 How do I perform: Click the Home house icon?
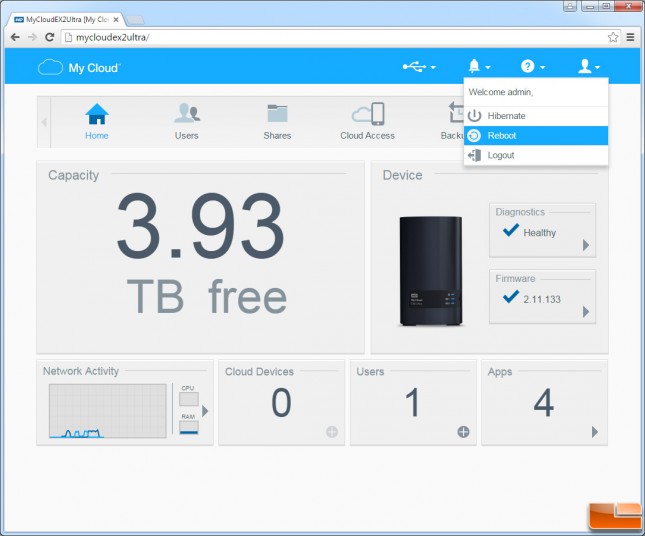97,114
